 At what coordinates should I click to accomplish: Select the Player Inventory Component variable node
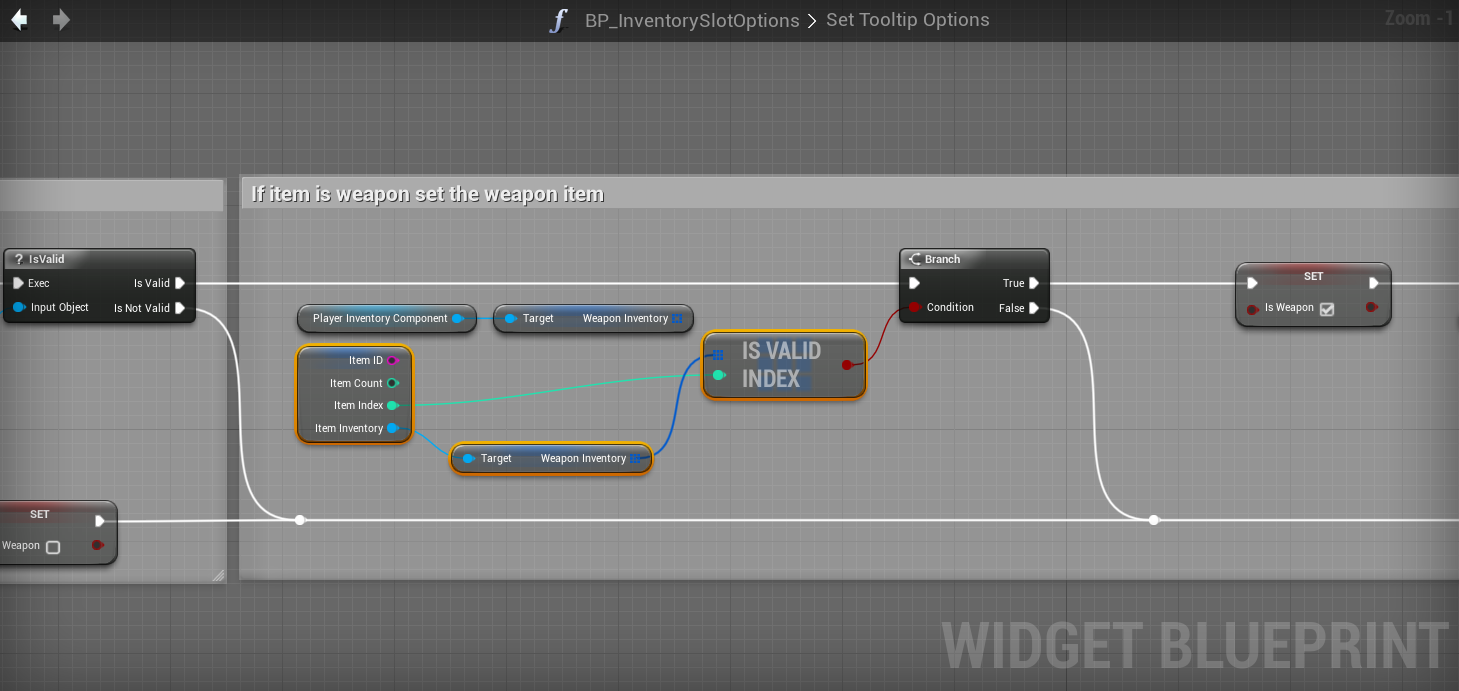point(386,318)
